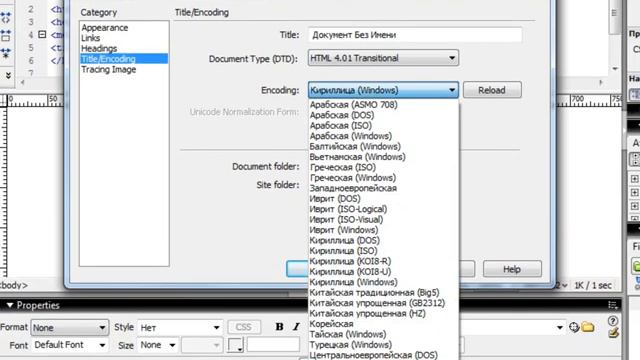Choose Арабская (ISO) encoding
Screen dimensions: 640x360
pos(384,126)
